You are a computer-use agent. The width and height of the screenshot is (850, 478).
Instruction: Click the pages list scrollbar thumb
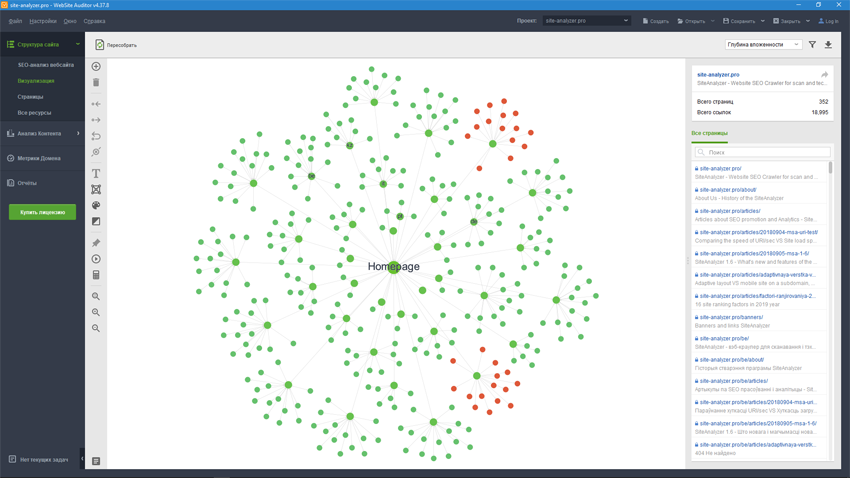click(x=830, y=168)
